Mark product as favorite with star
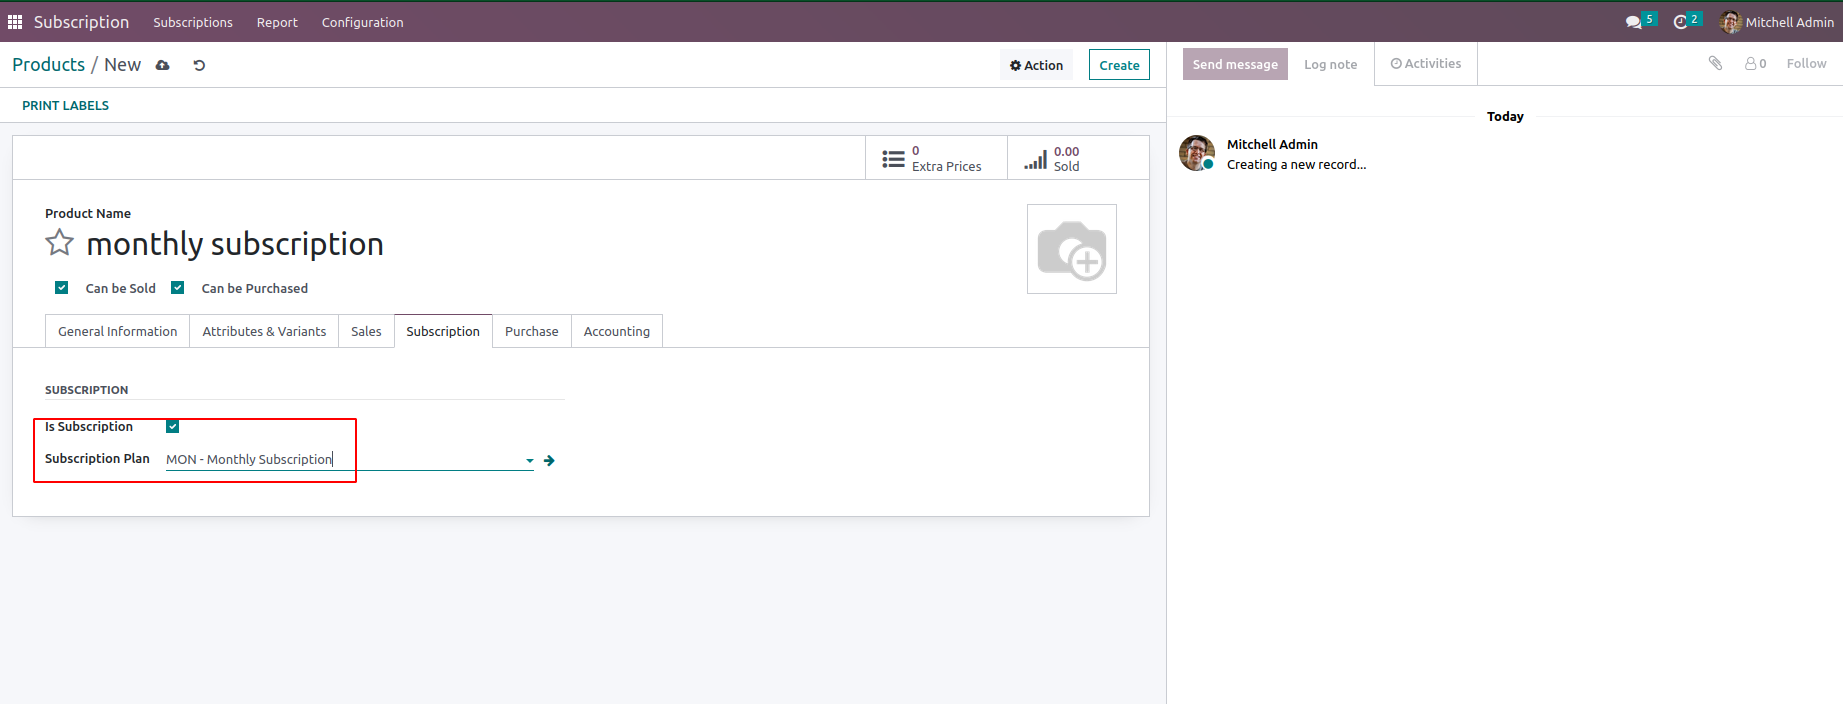This screenshot has width=1843, height=704. [x=60, y=243]
